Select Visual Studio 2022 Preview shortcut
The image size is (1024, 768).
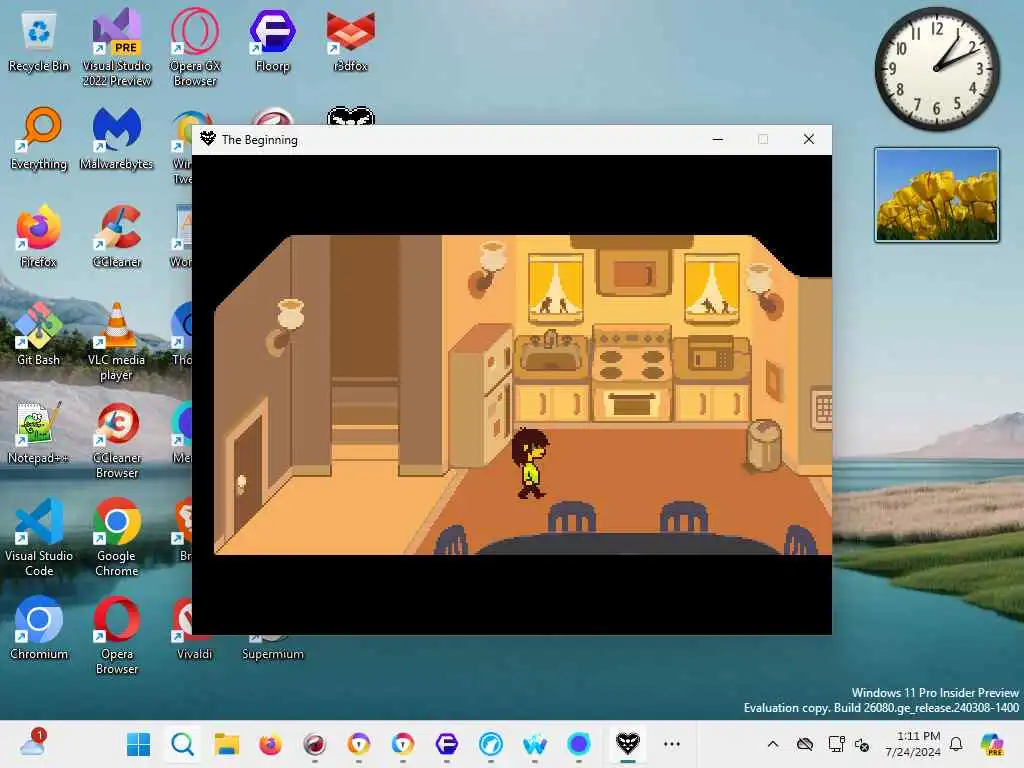116,48
